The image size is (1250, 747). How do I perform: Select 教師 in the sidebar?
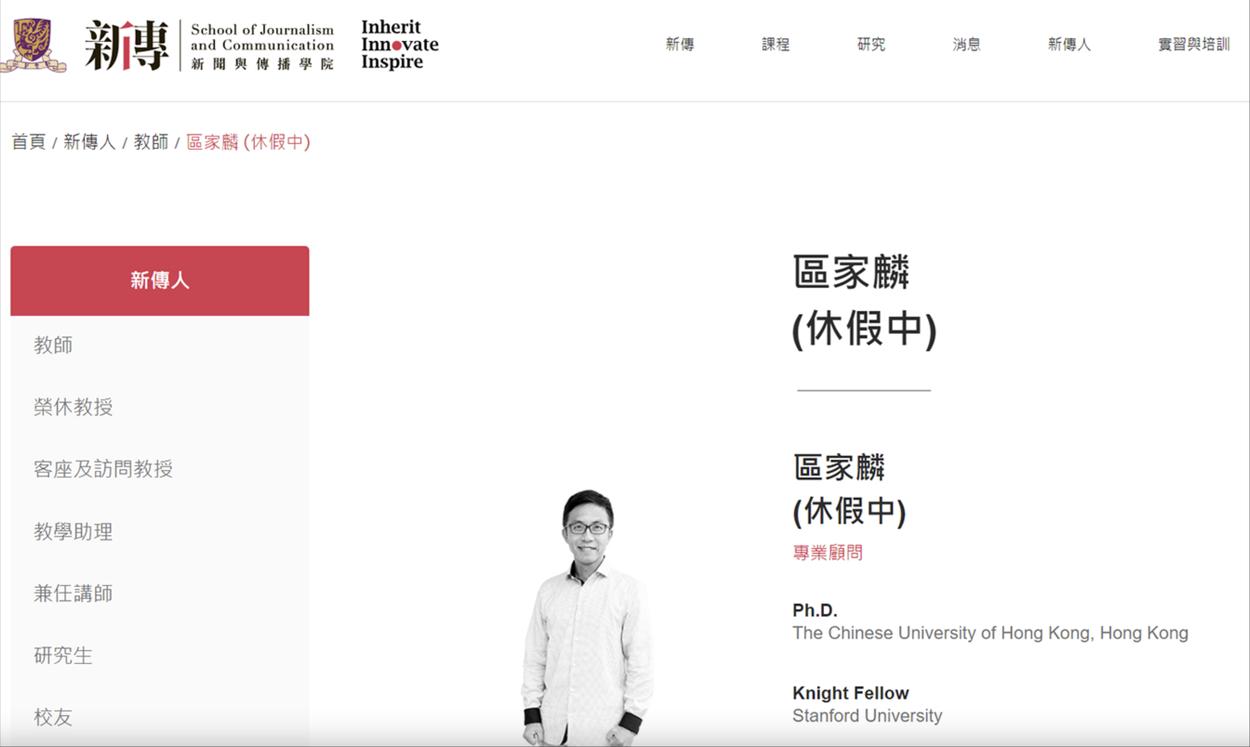pyautogui.click(x=53, y=345)
